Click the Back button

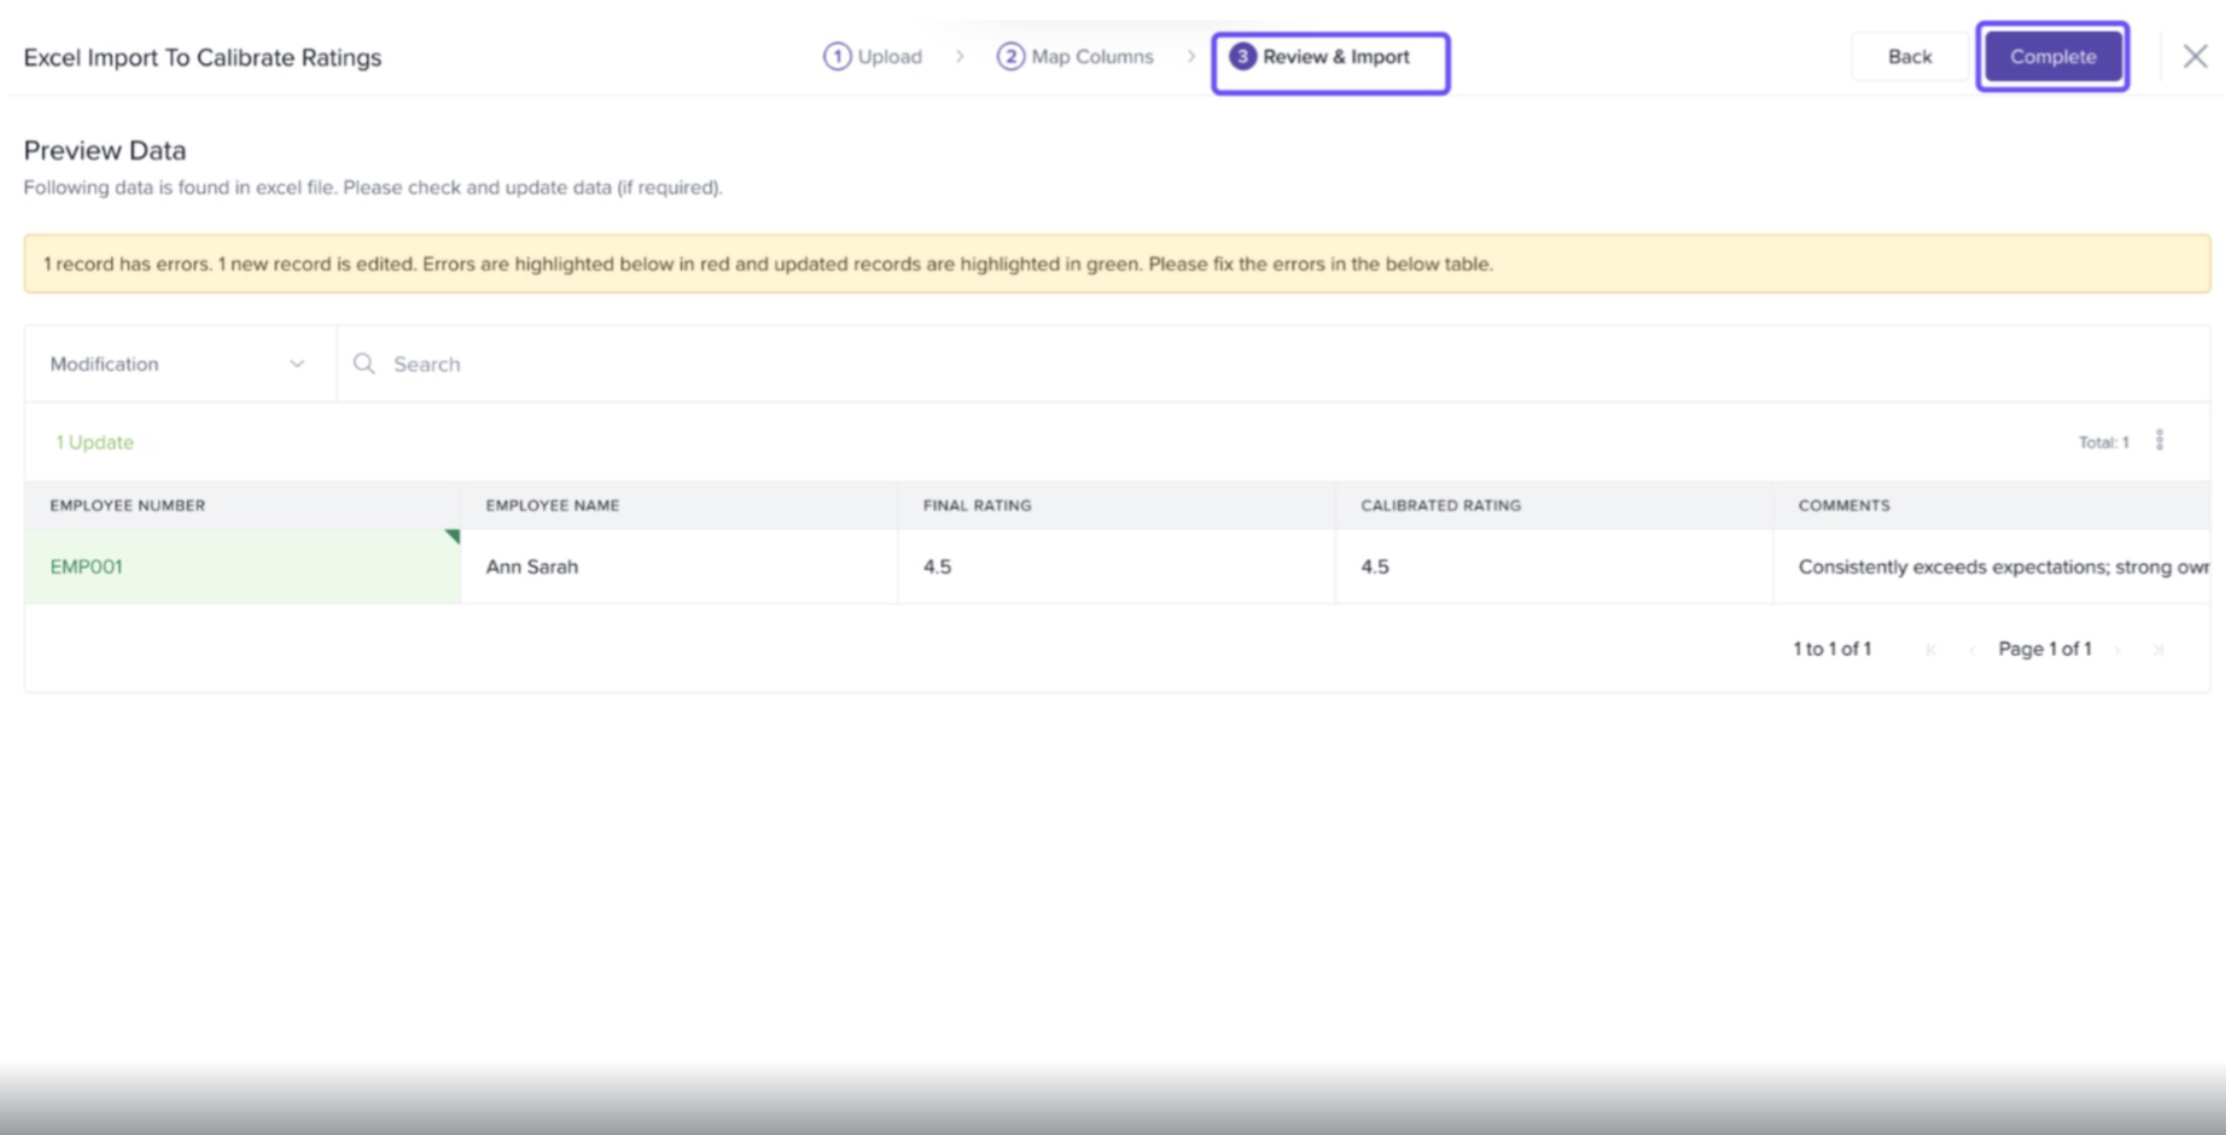[1908, 57]
